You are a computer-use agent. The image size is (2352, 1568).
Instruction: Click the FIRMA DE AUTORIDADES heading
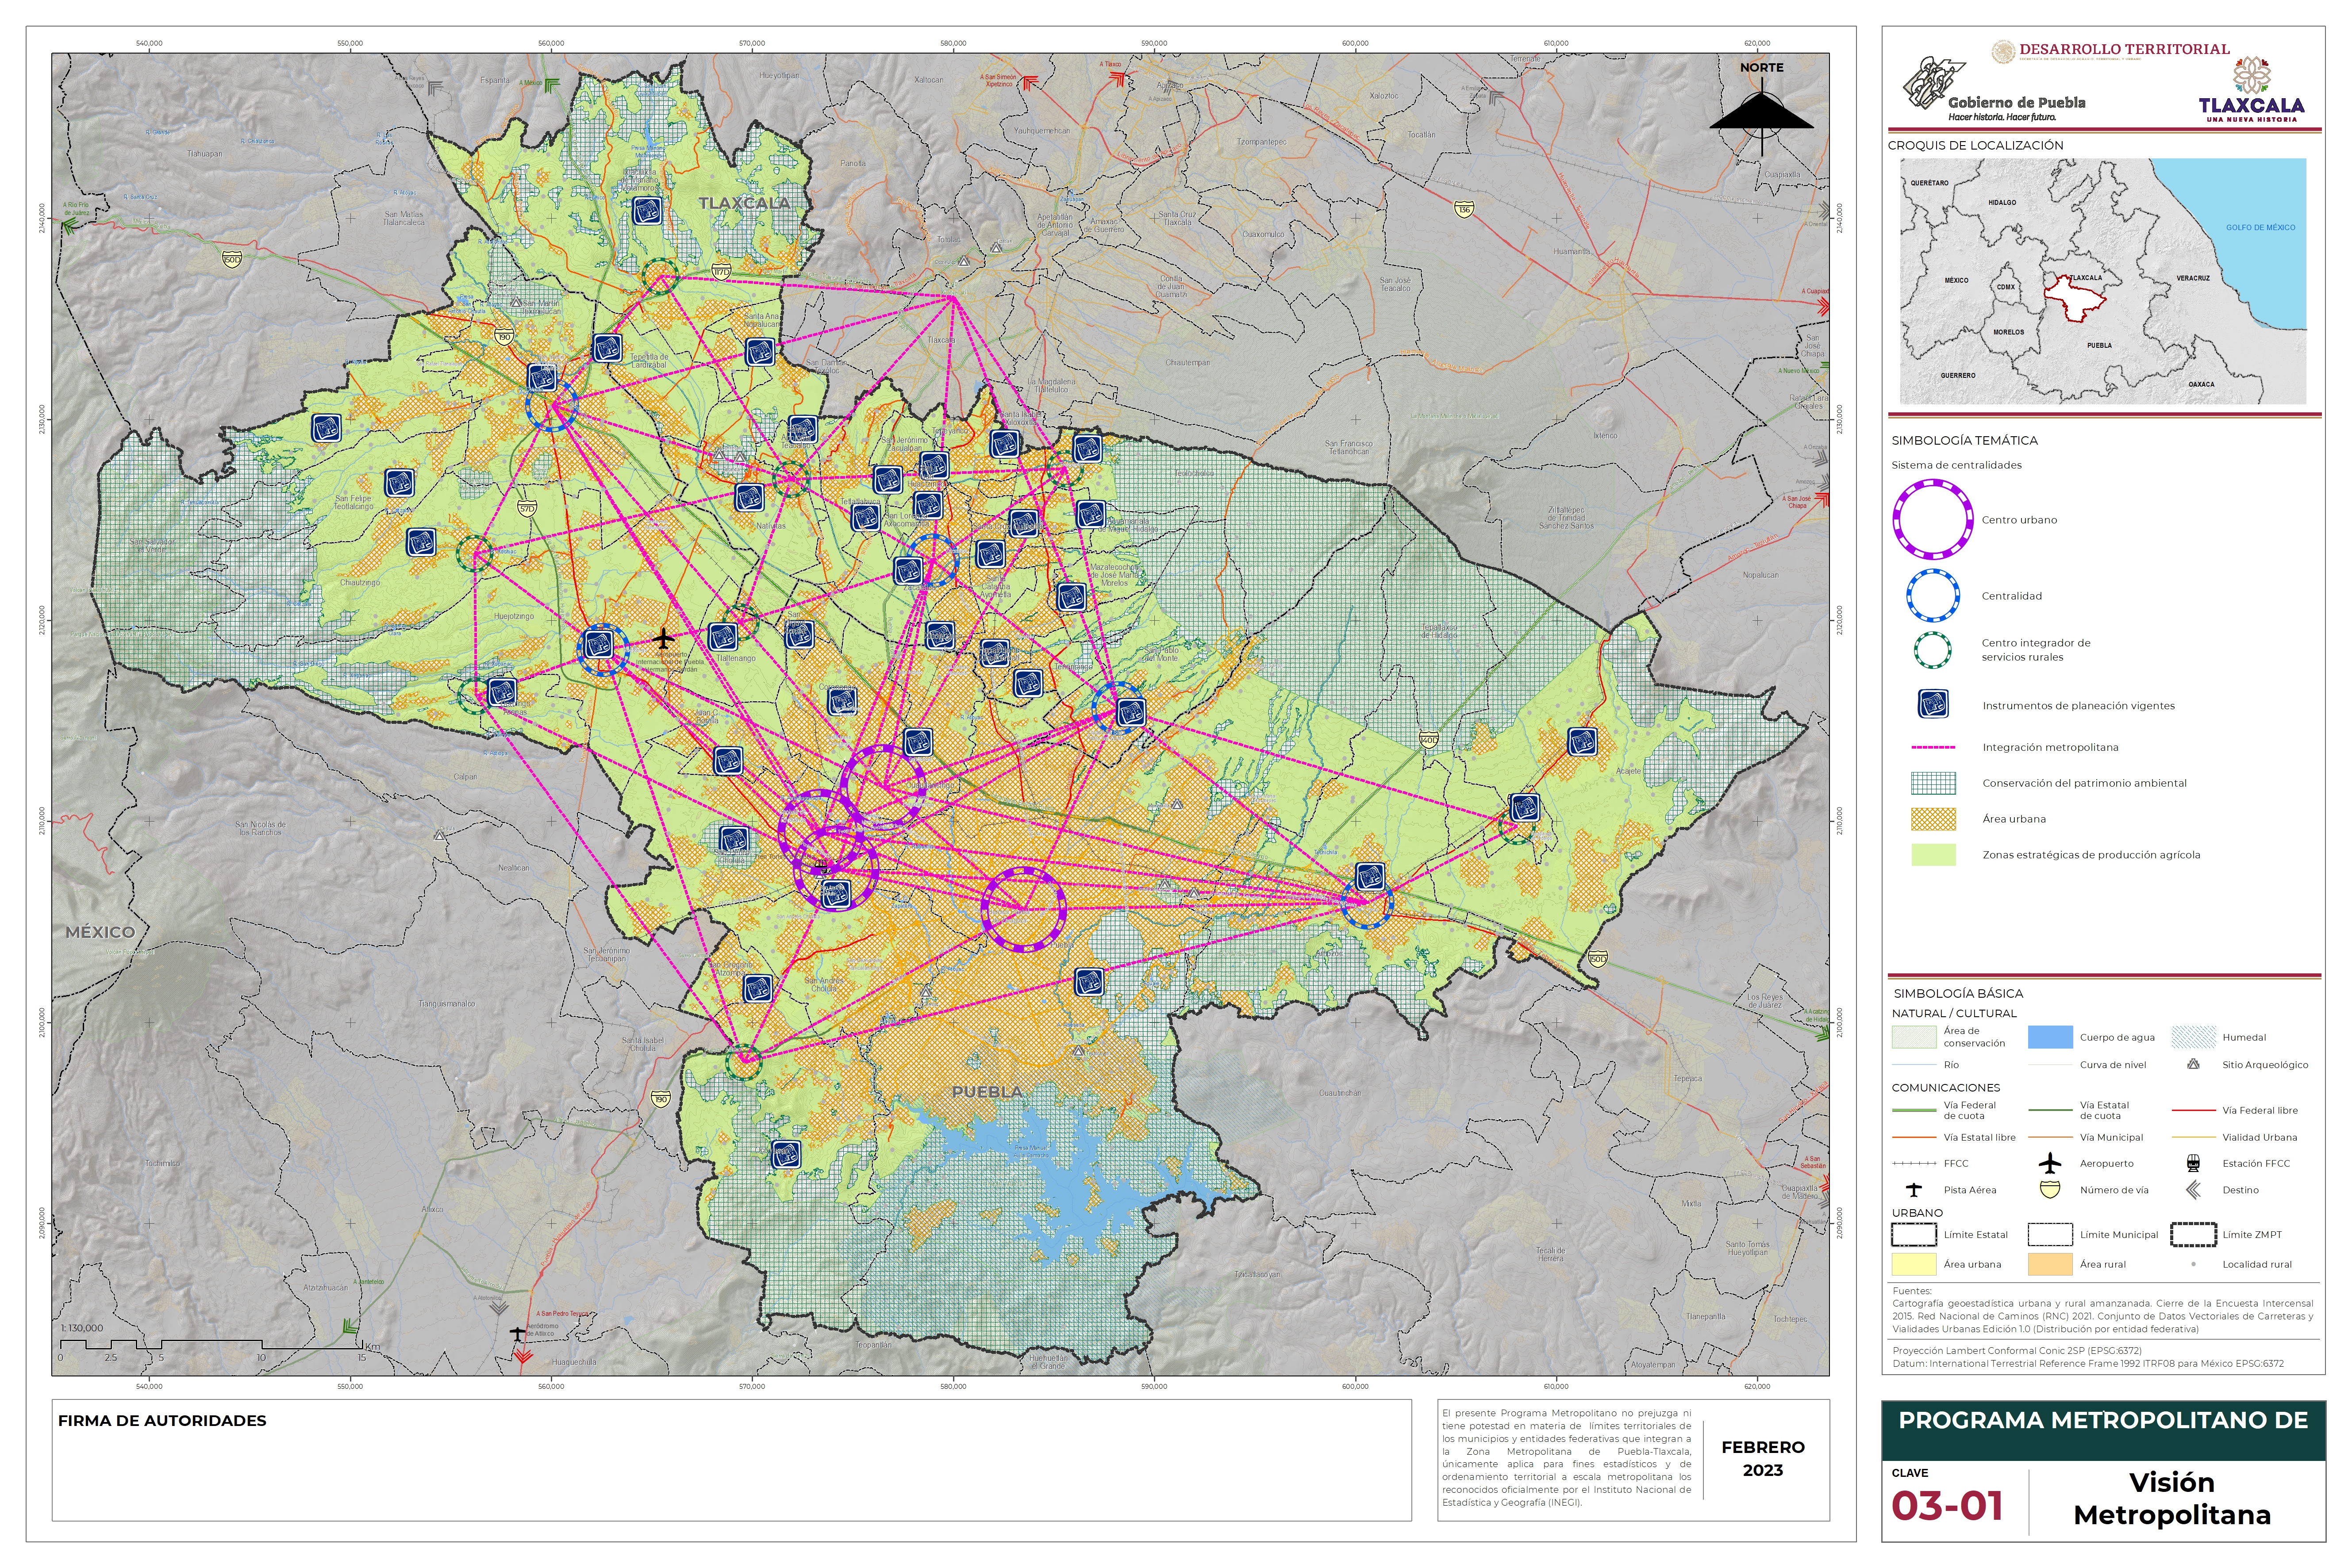pos(162,1421)
